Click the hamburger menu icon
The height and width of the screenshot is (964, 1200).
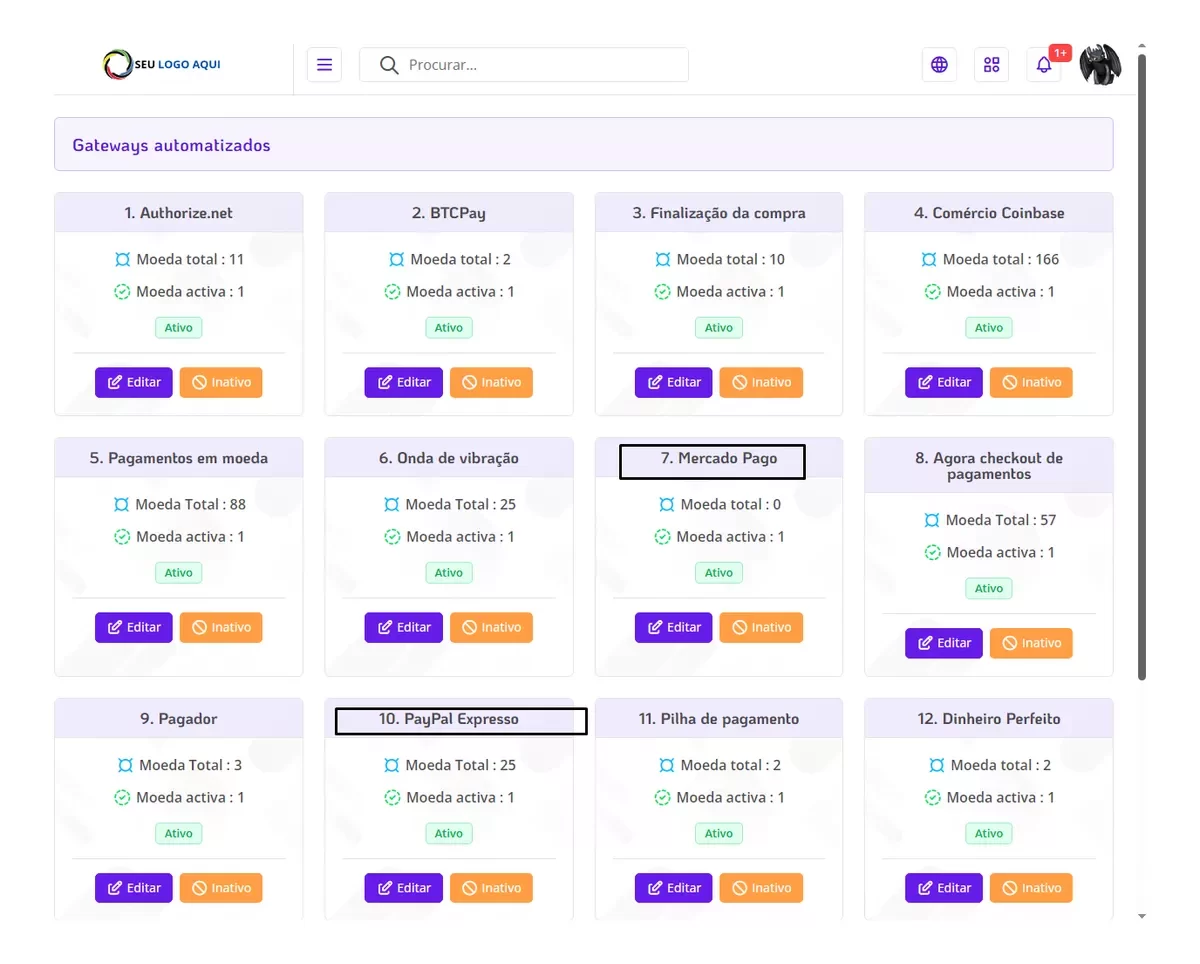324,65
